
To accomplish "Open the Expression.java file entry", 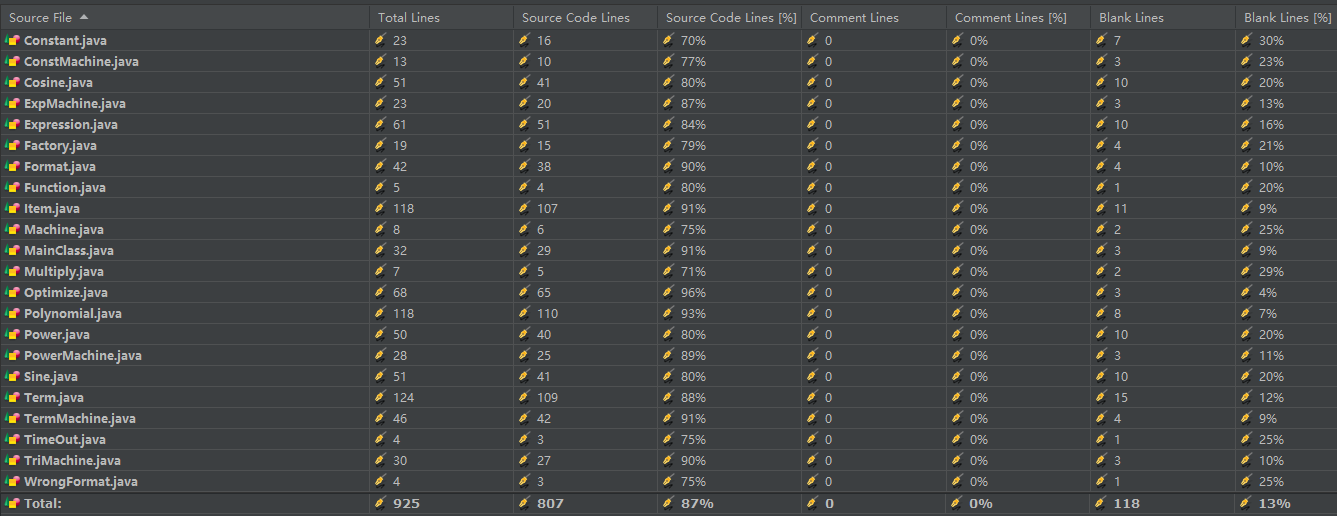I will pyautogui.click(x=70, y=124).
